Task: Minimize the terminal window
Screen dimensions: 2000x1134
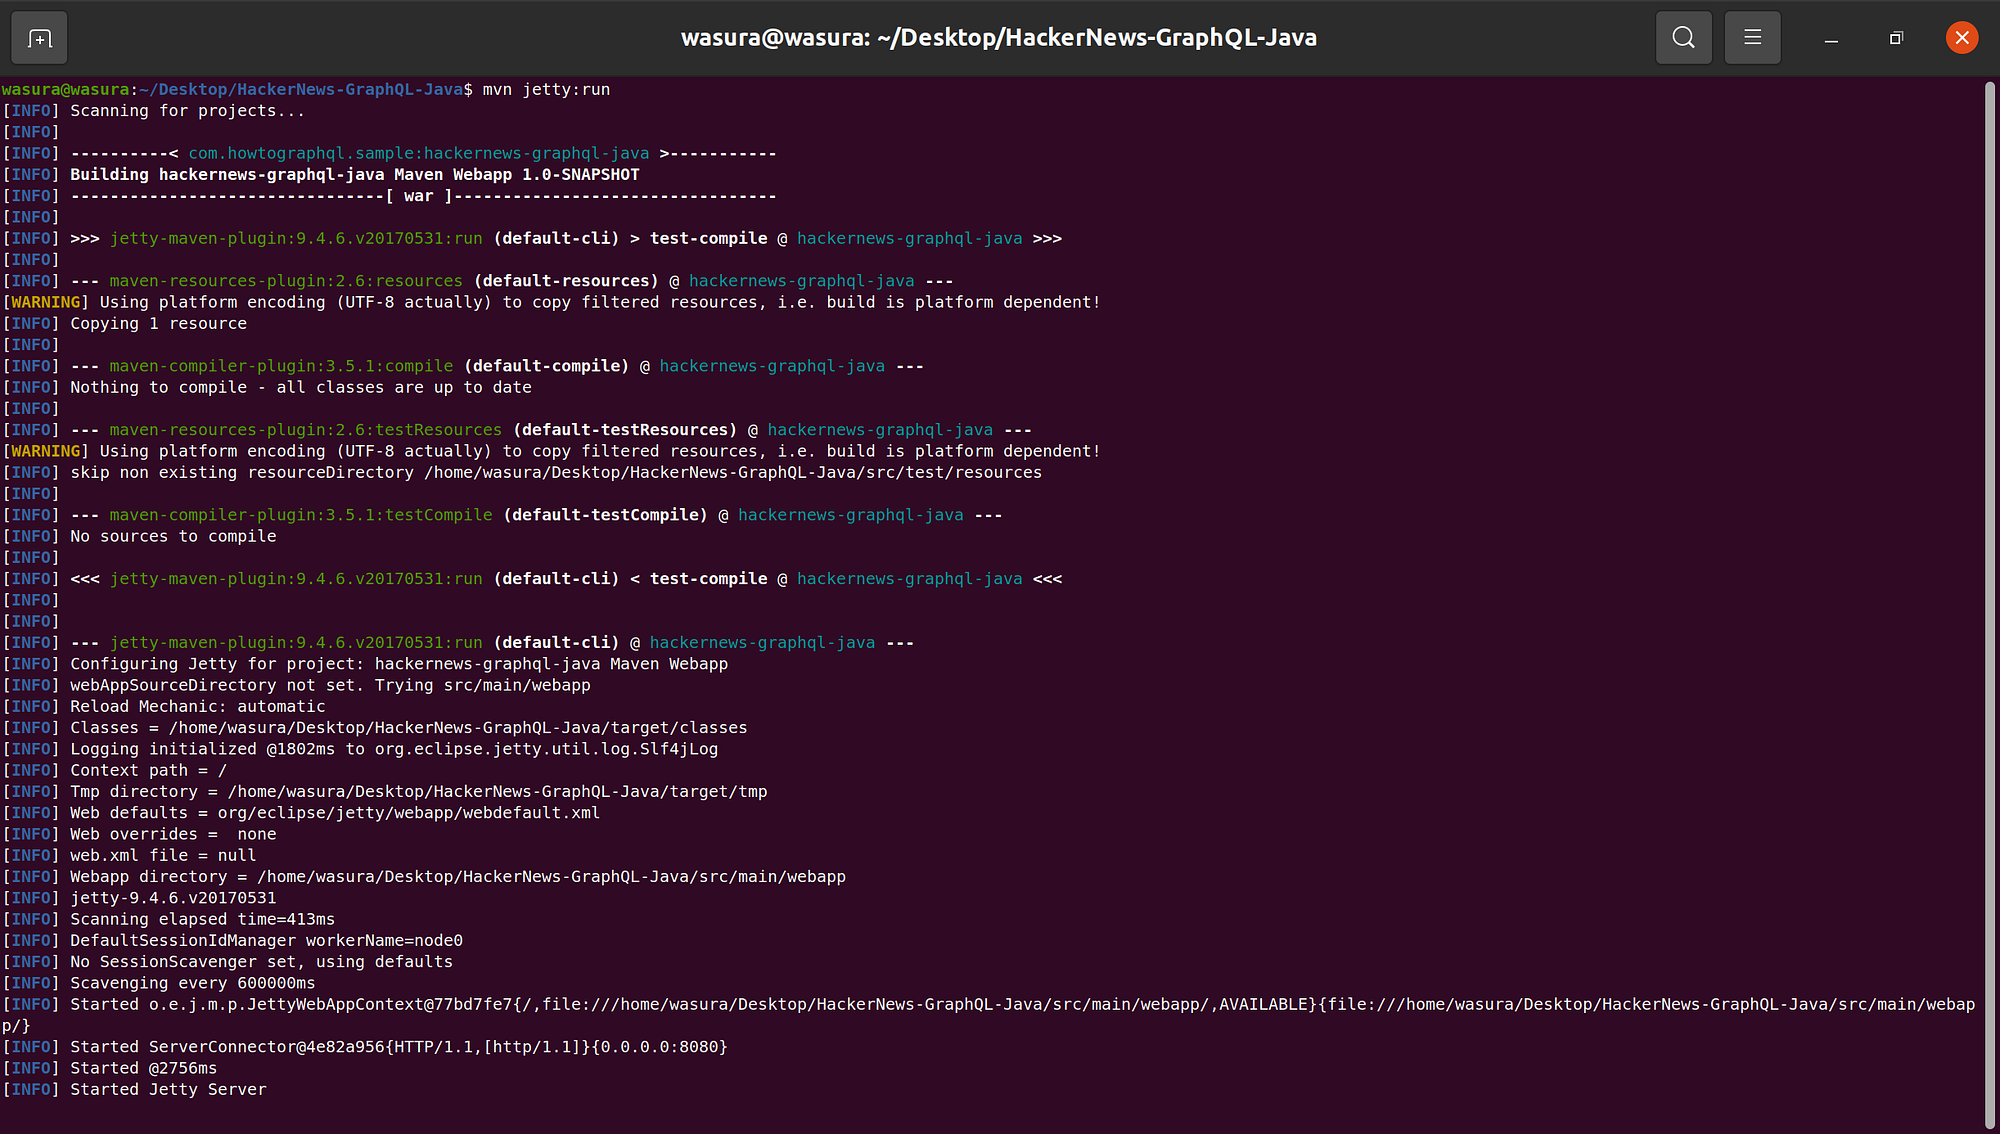Action: (1830, 40)
